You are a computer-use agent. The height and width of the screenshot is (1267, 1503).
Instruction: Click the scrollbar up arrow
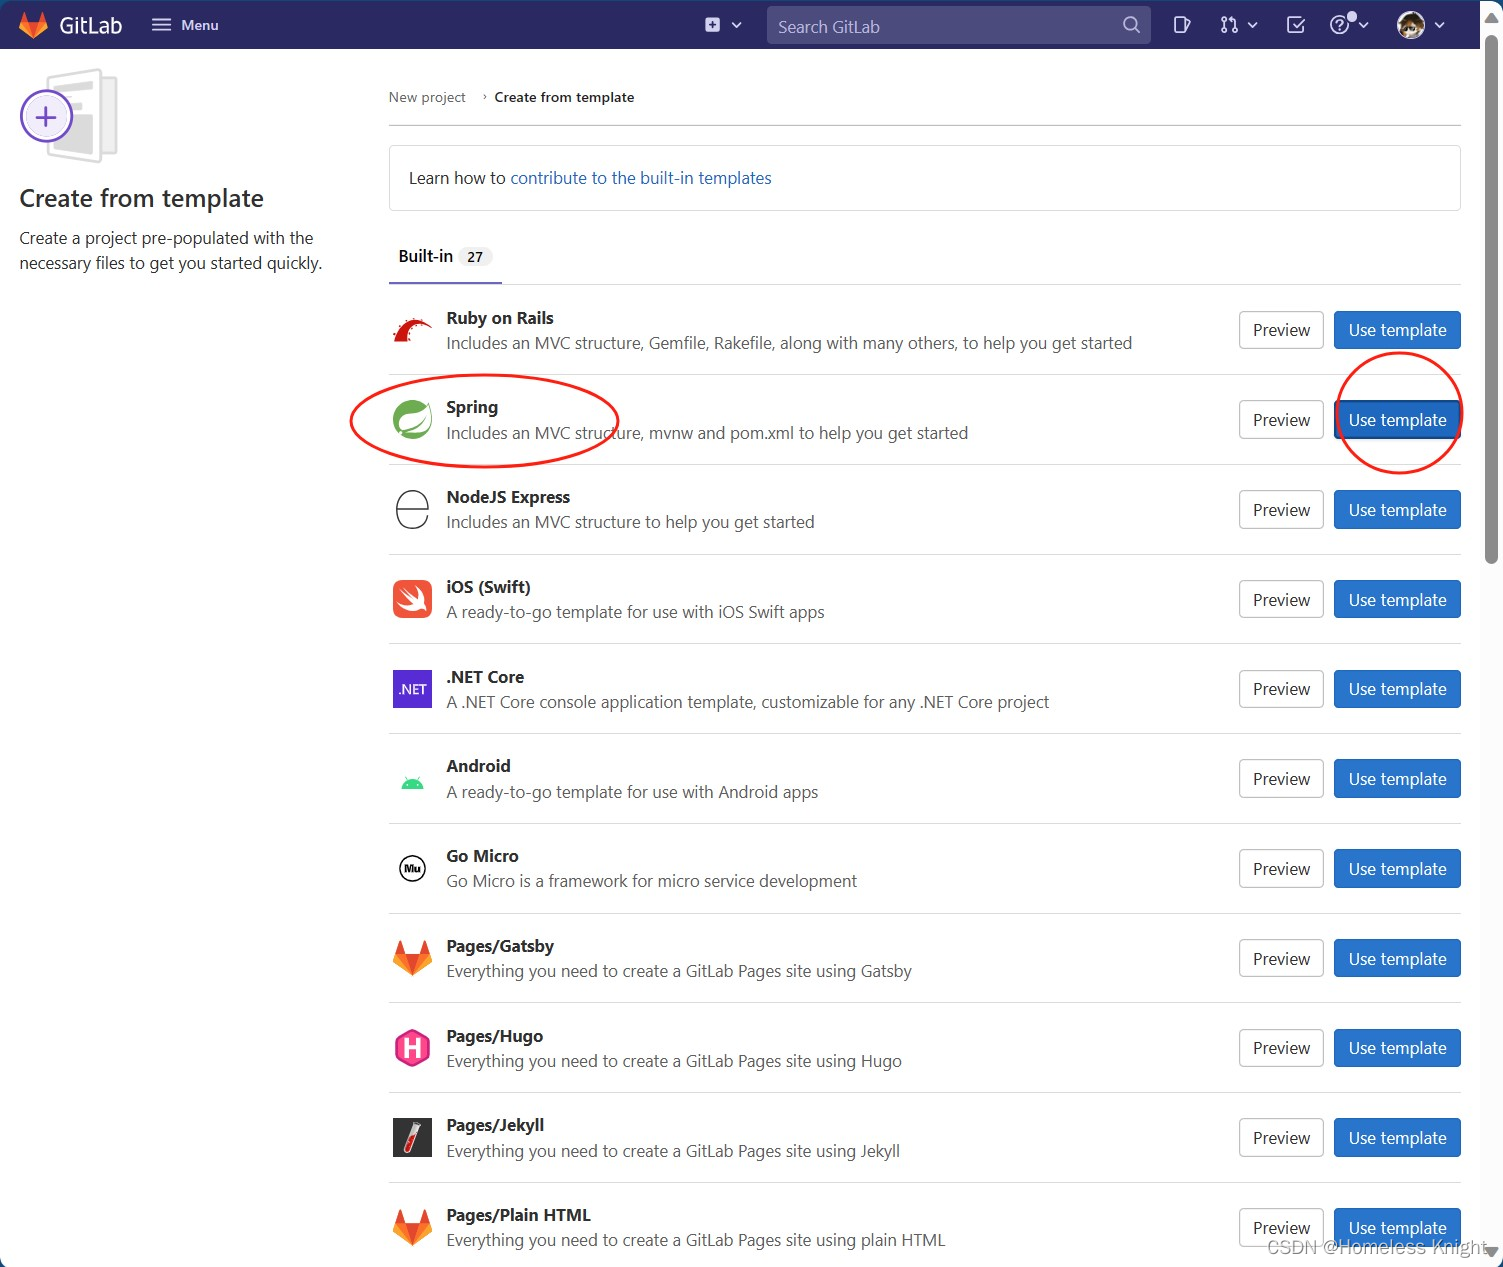1491,18
